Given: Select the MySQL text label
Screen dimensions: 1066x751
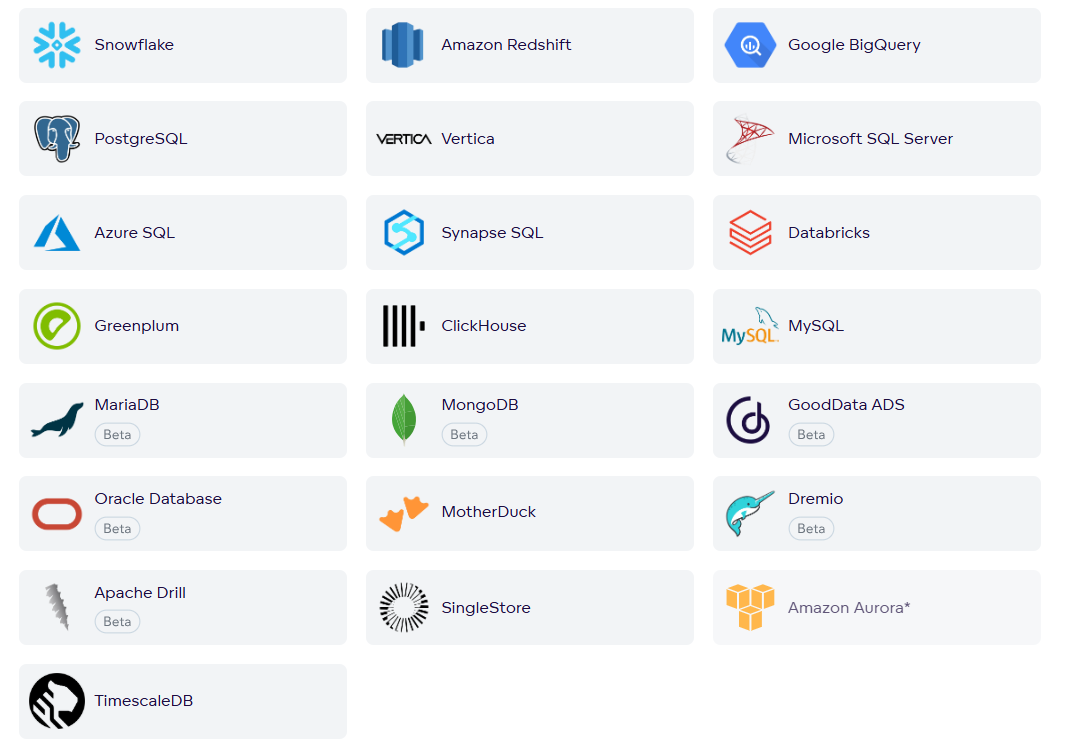Looking at the screenshot, I should click(816, 326).
